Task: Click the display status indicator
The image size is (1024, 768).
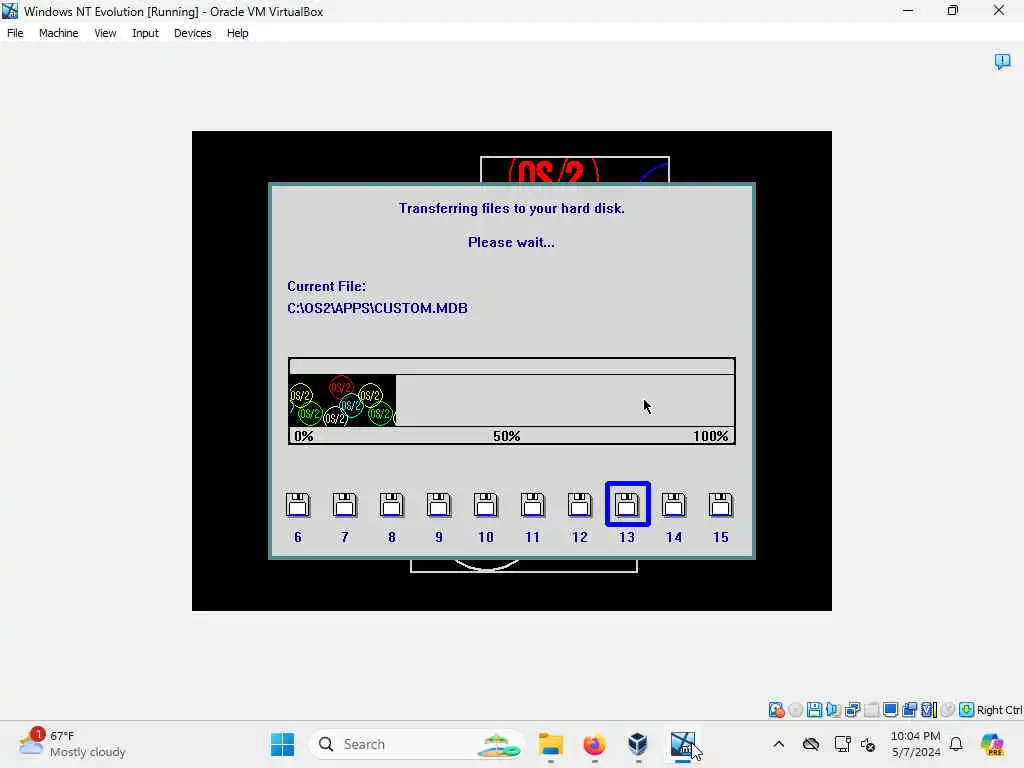Action: pyautogui.click(x=890, y=710)
